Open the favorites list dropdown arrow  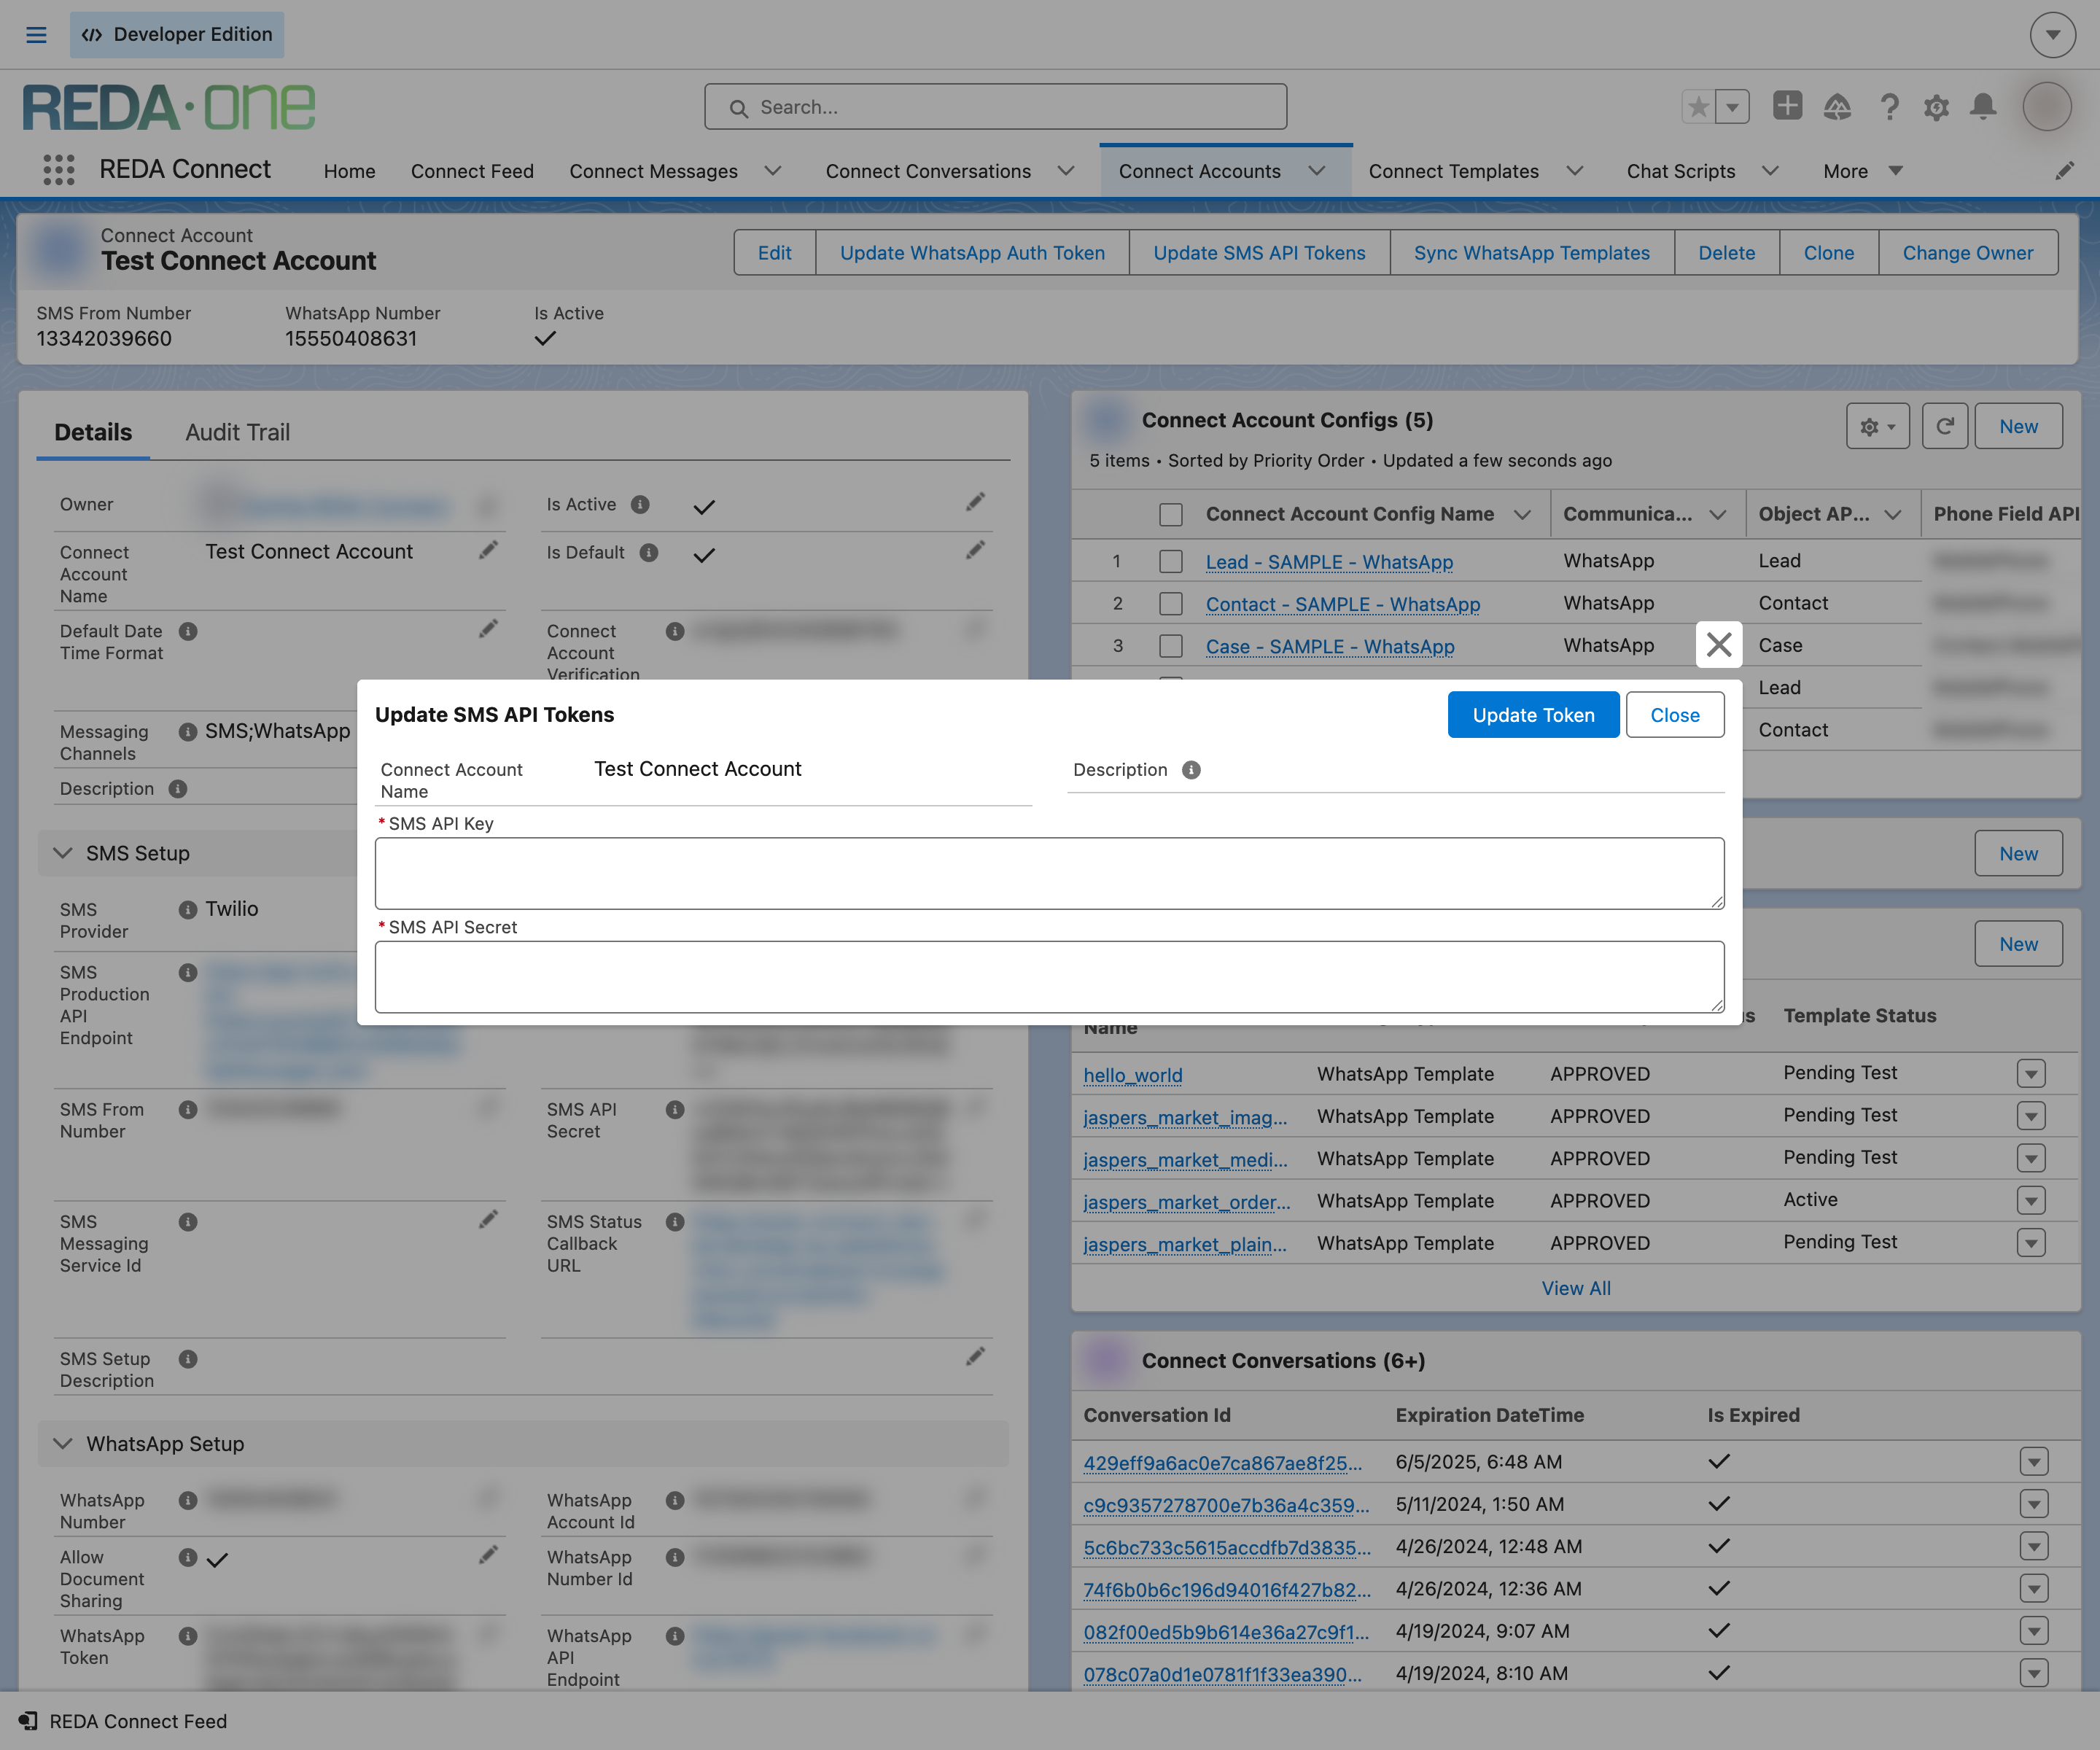pyautogui.click(x=1732, y=106)
